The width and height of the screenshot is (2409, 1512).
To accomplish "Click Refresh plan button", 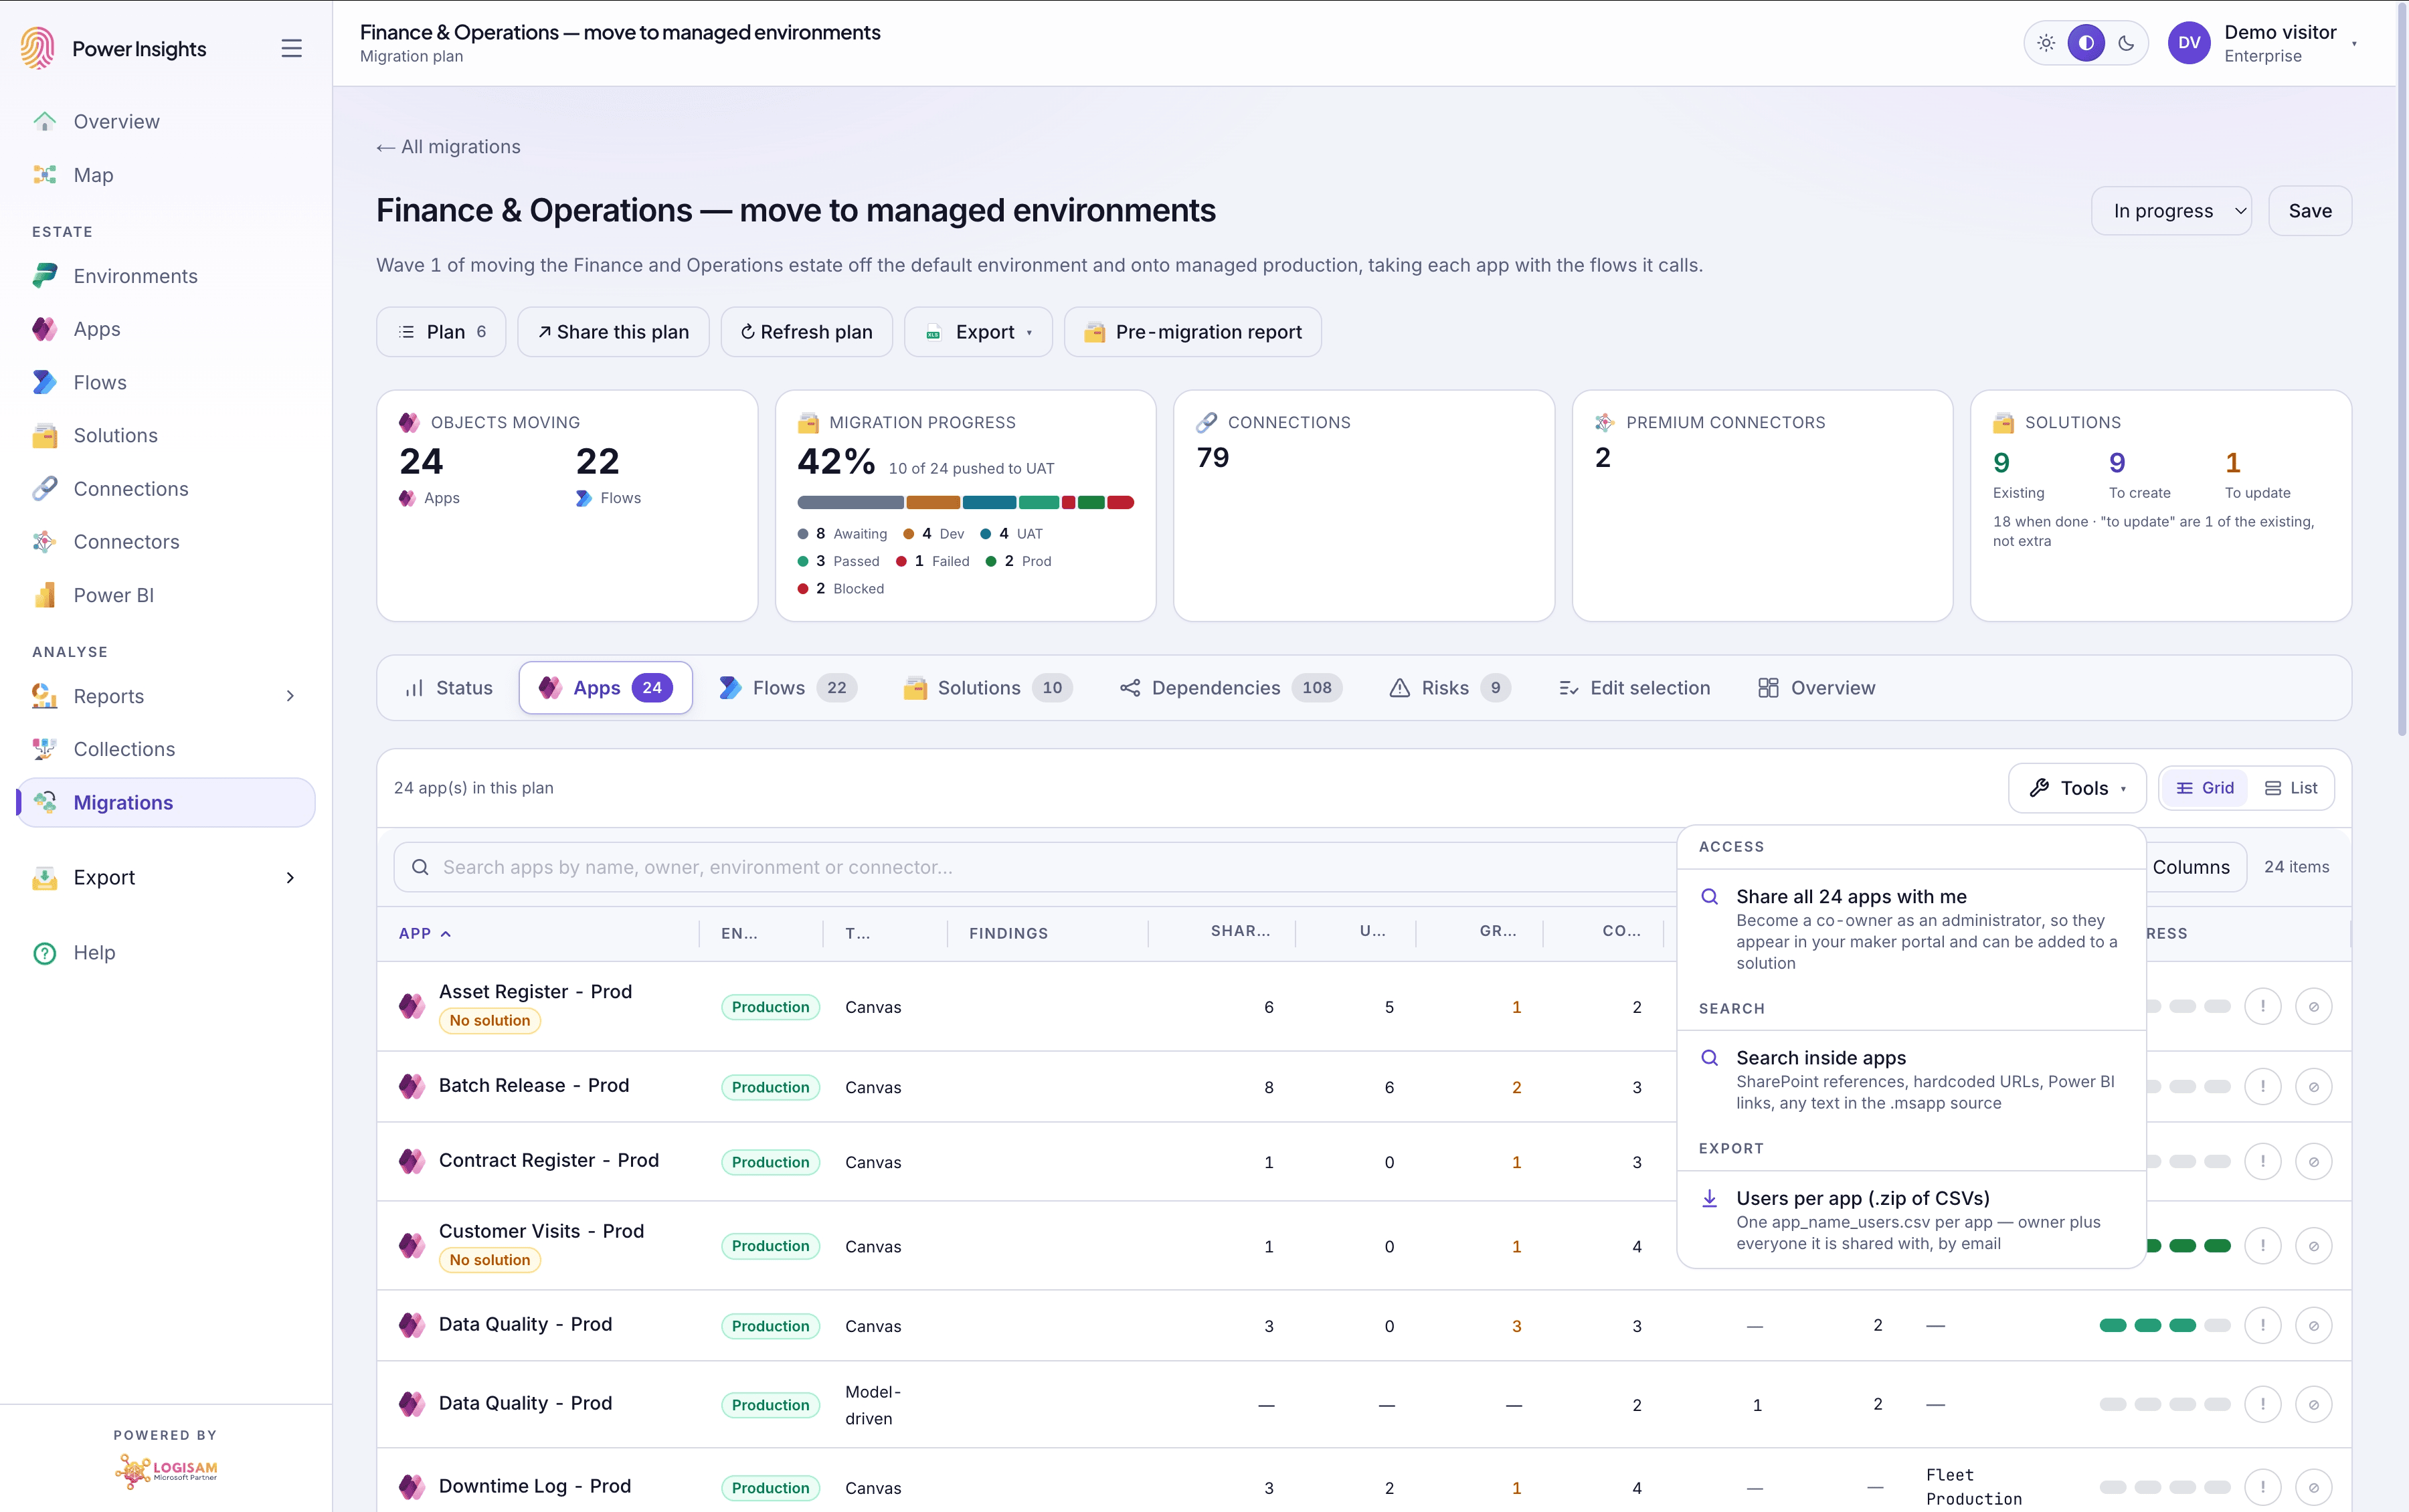I will click(x=806, y=332).
